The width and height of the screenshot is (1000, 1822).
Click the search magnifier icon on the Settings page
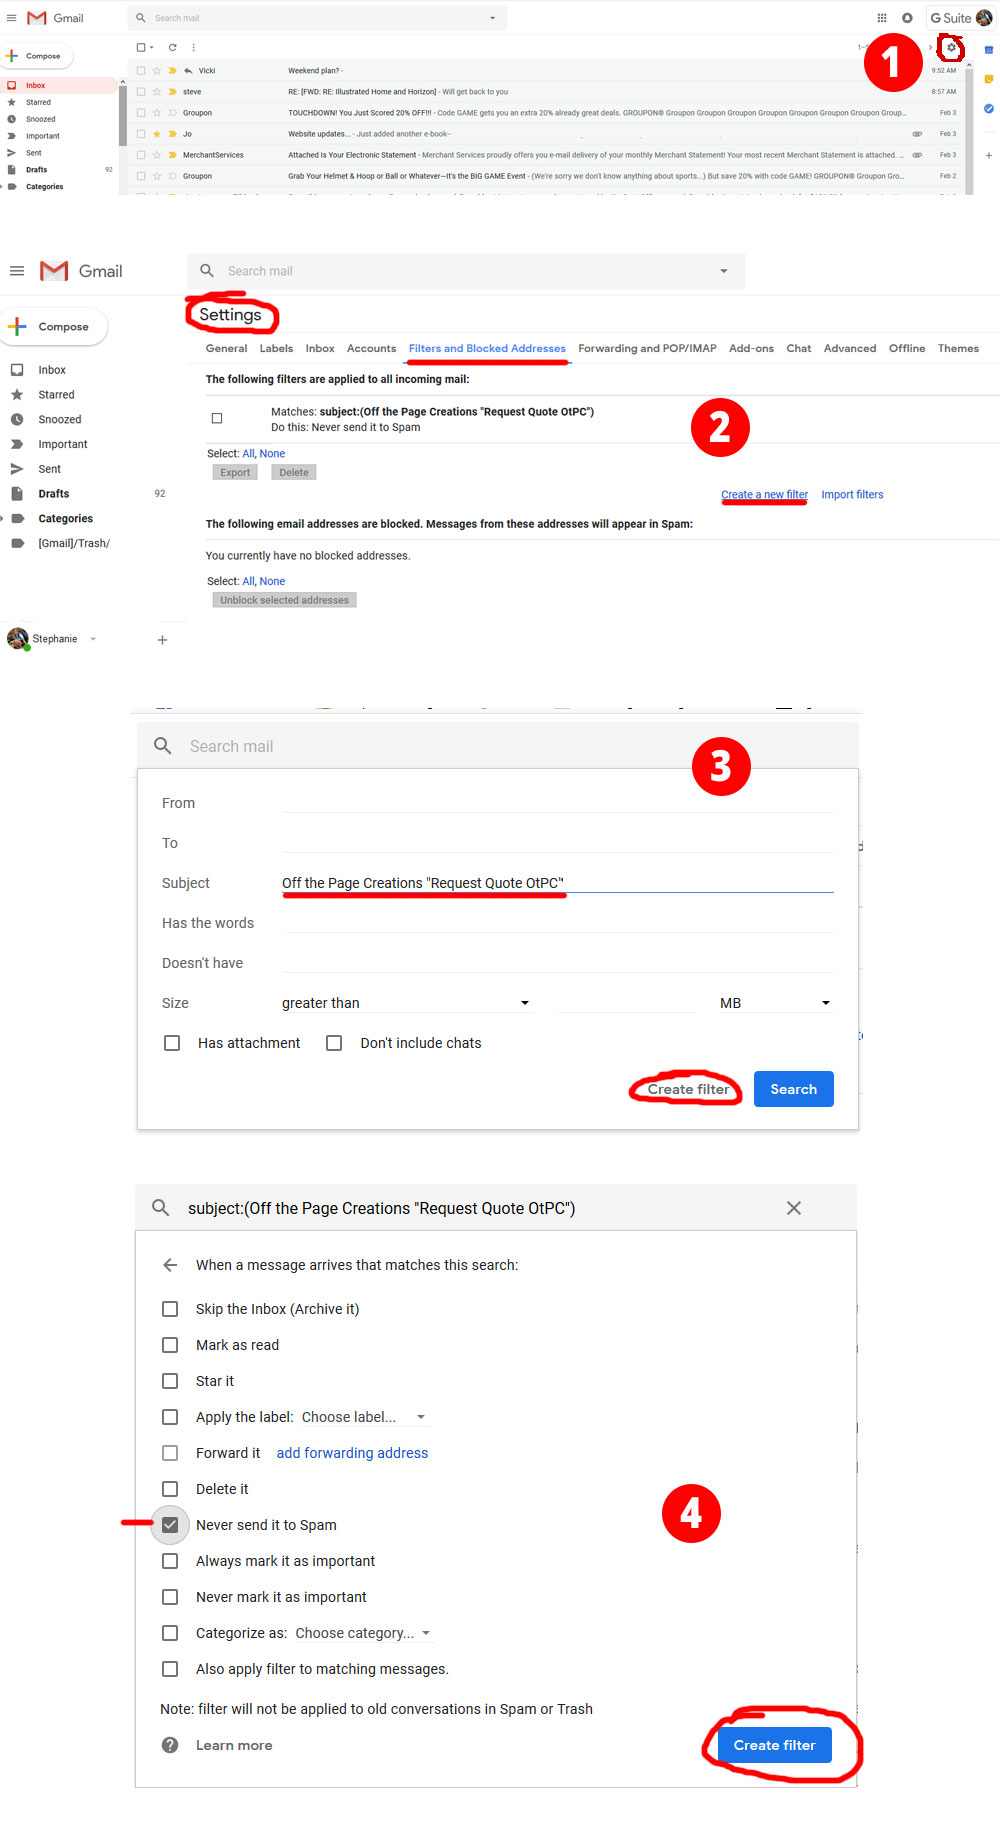tap(207, 271)
